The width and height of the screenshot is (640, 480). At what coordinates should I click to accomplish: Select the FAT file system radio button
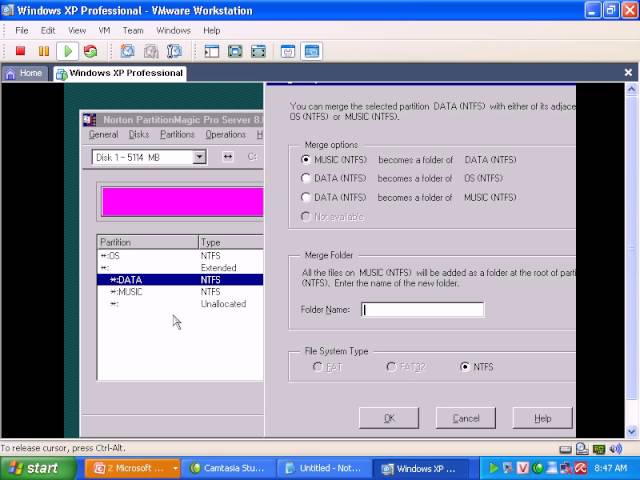tap(317, 367)
